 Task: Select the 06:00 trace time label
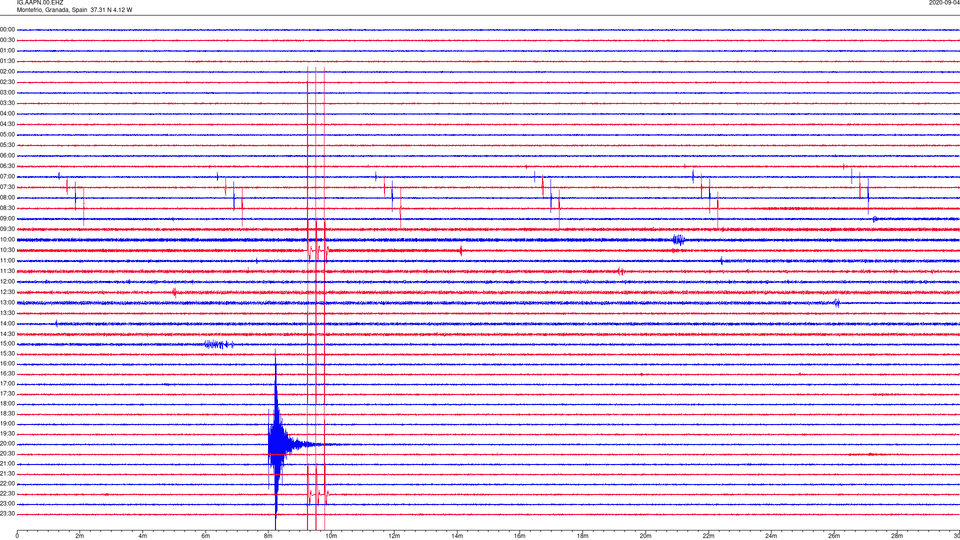pyautogui.click(x=7, y=156)
